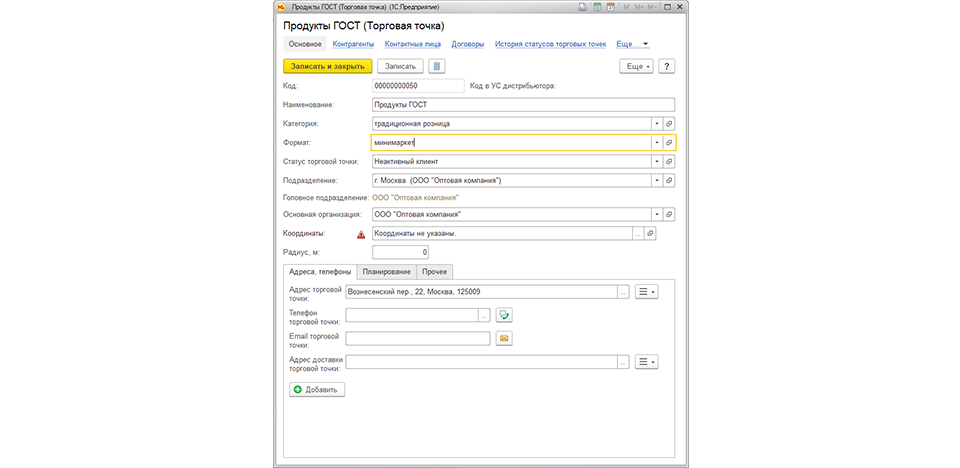Click the Телефон торговой точки input field
Viewport: 960px width, 468px height.
click(412, 315)
